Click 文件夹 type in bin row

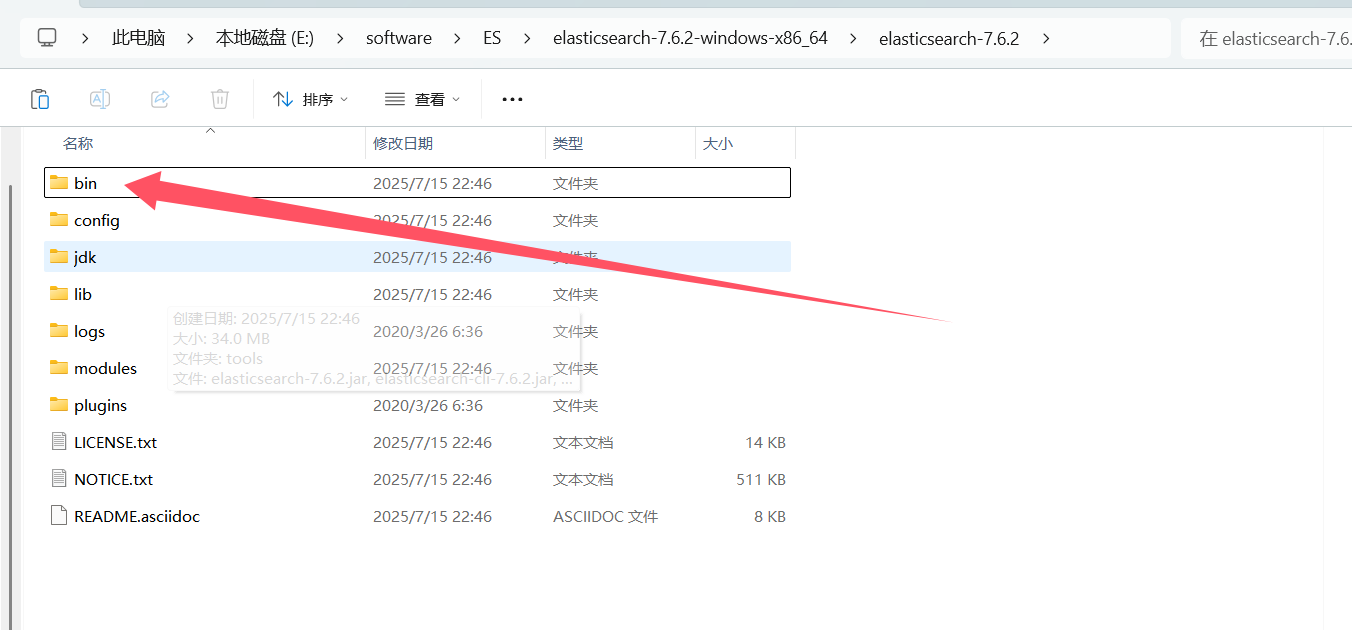click(575, 183)
